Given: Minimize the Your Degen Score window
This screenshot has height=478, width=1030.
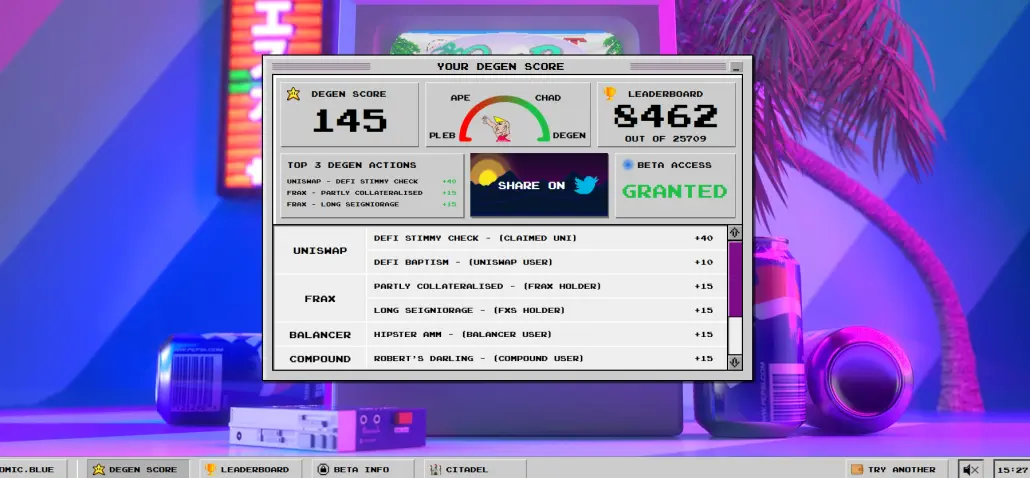Looking at the screenshot, I should 736,67.
